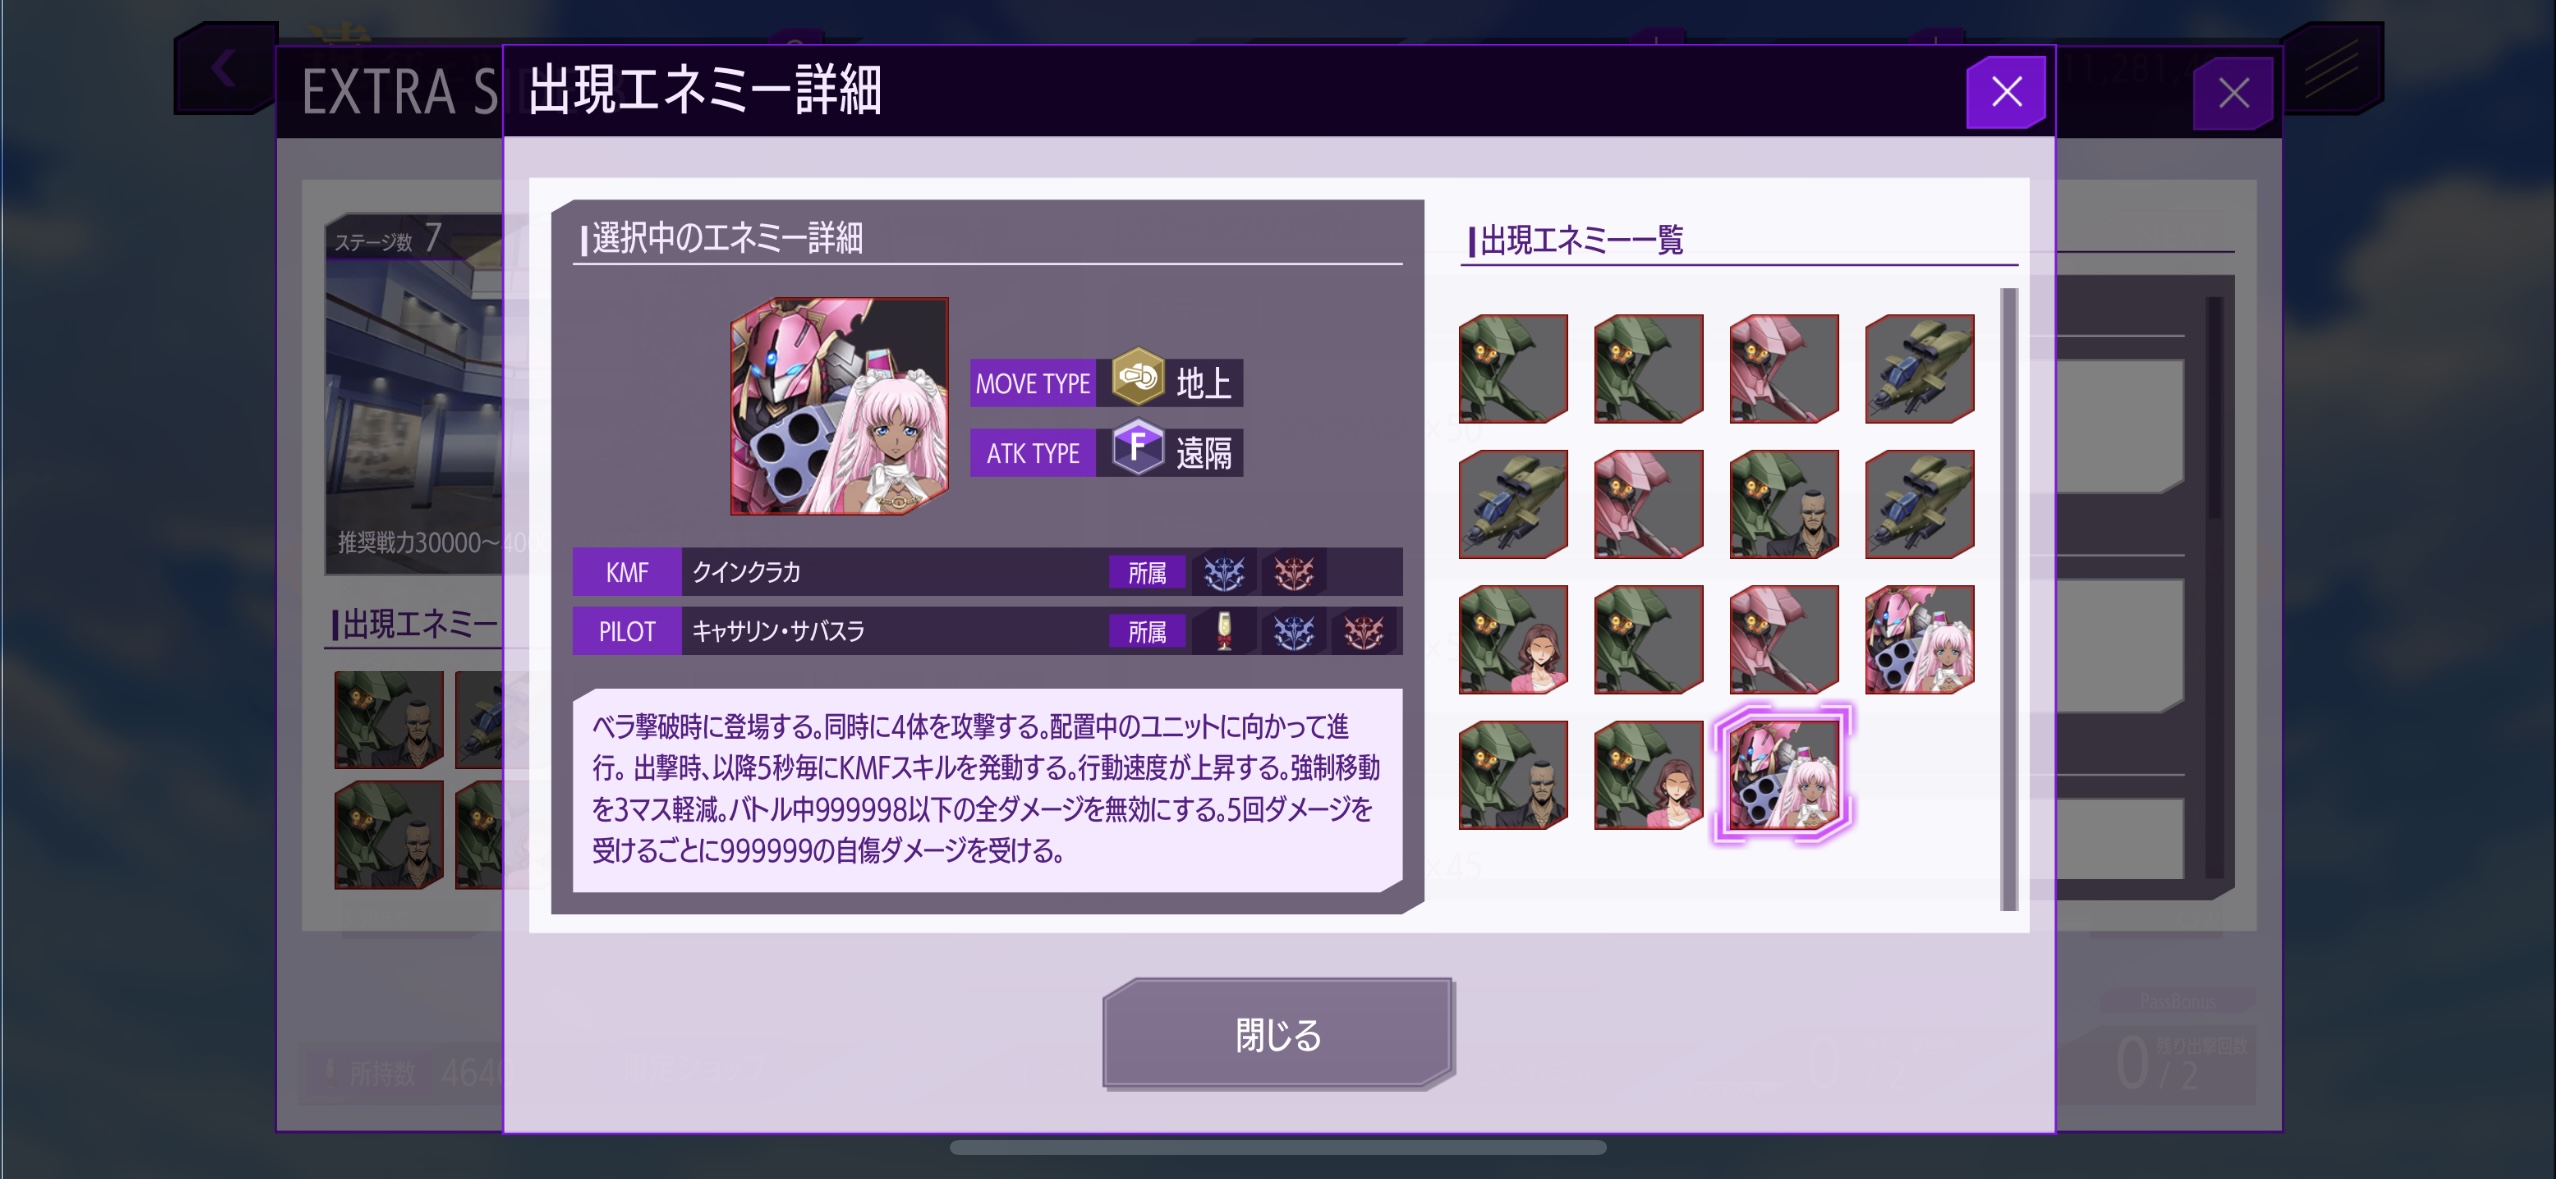The width and height of the screenshot is (2556, 1179).
Task: Click the 閉じる close button
Action: [x=1278, y=1033]
